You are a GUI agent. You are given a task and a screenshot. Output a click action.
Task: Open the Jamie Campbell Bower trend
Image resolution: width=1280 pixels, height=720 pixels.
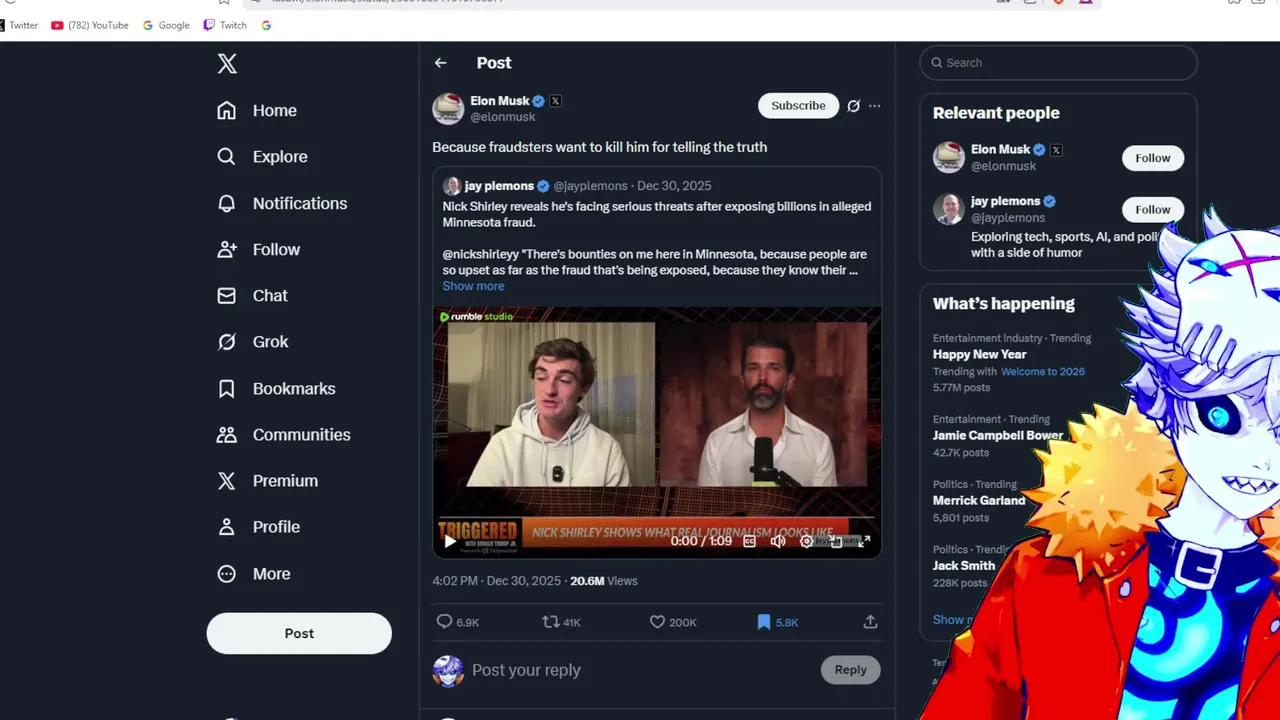998,435
